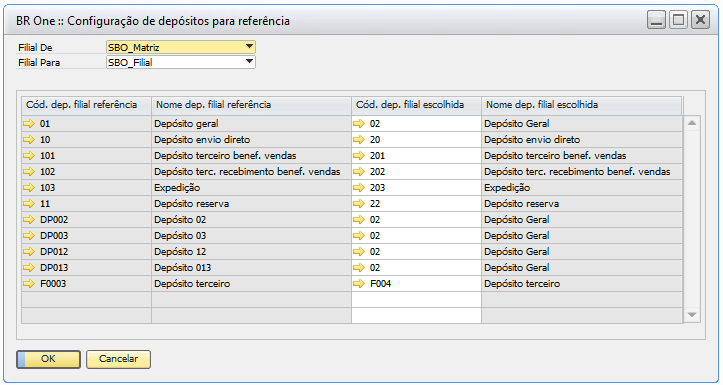
Task: Click Nome dep. filial referência column header
Action: point(251,105)
